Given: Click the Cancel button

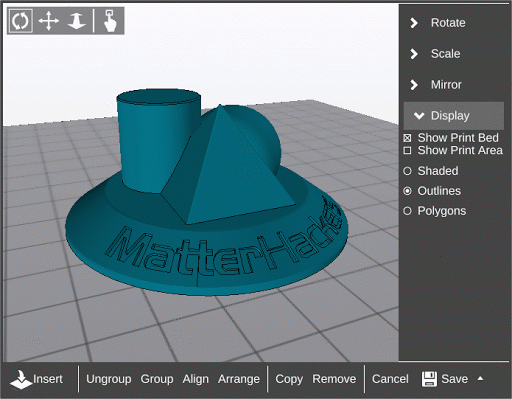Looking at the screenshot, I should point(390,379).
